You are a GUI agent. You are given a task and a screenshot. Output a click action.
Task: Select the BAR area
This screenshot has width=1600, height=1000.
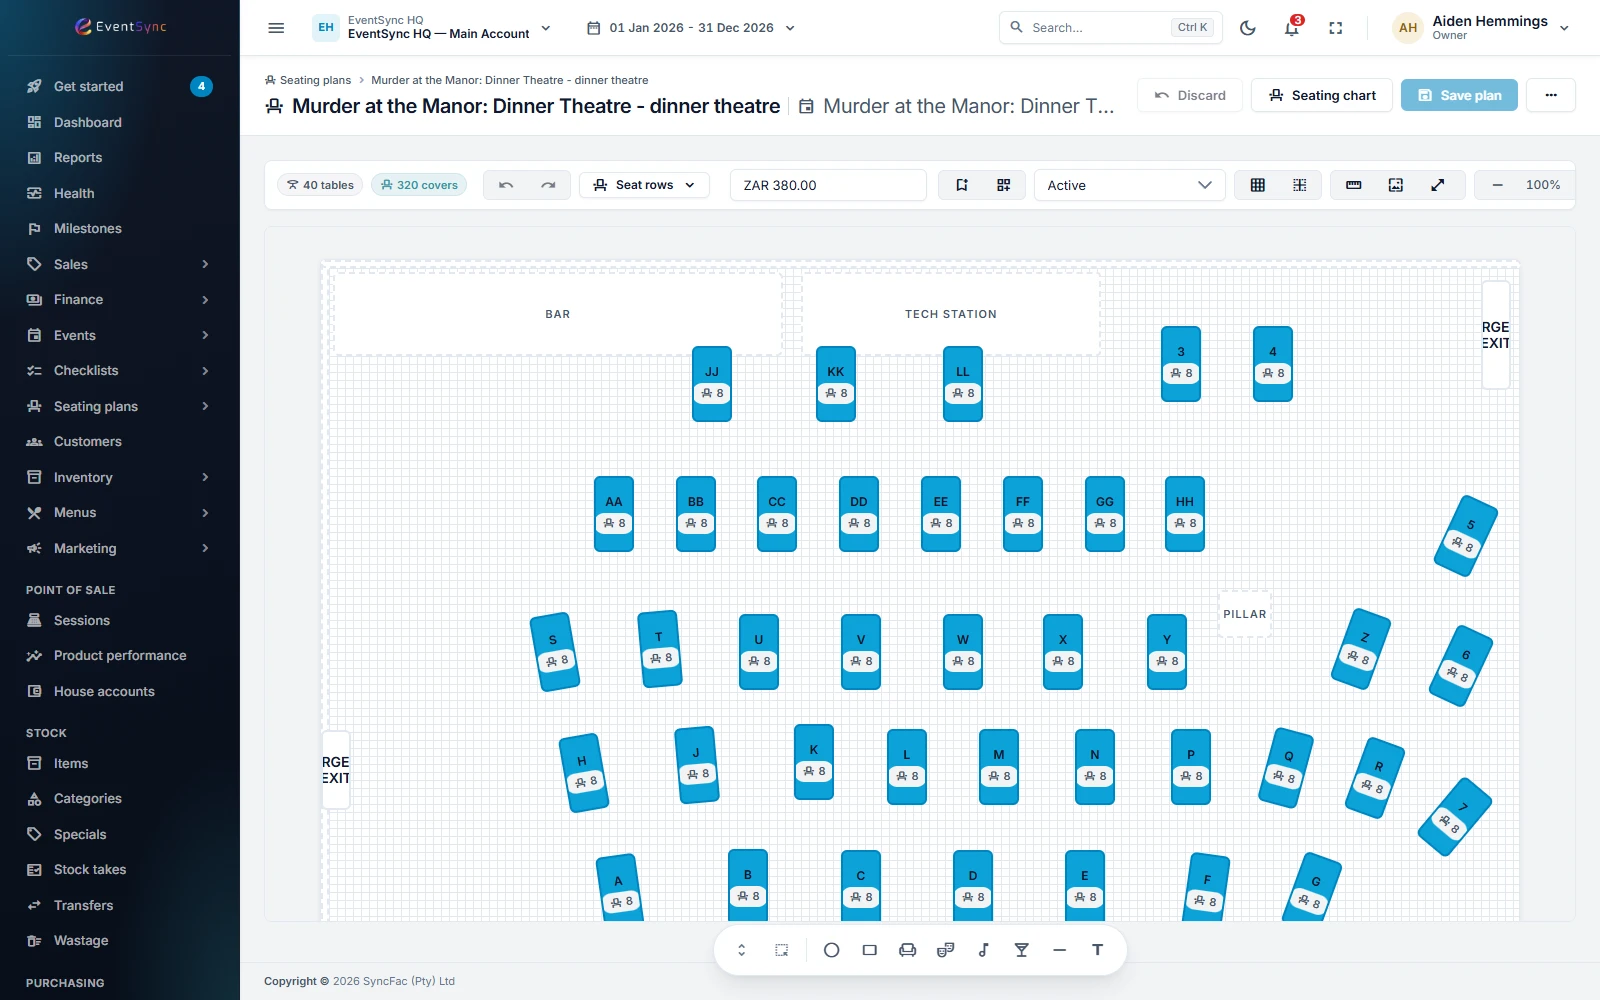click(x=557, y=314)
